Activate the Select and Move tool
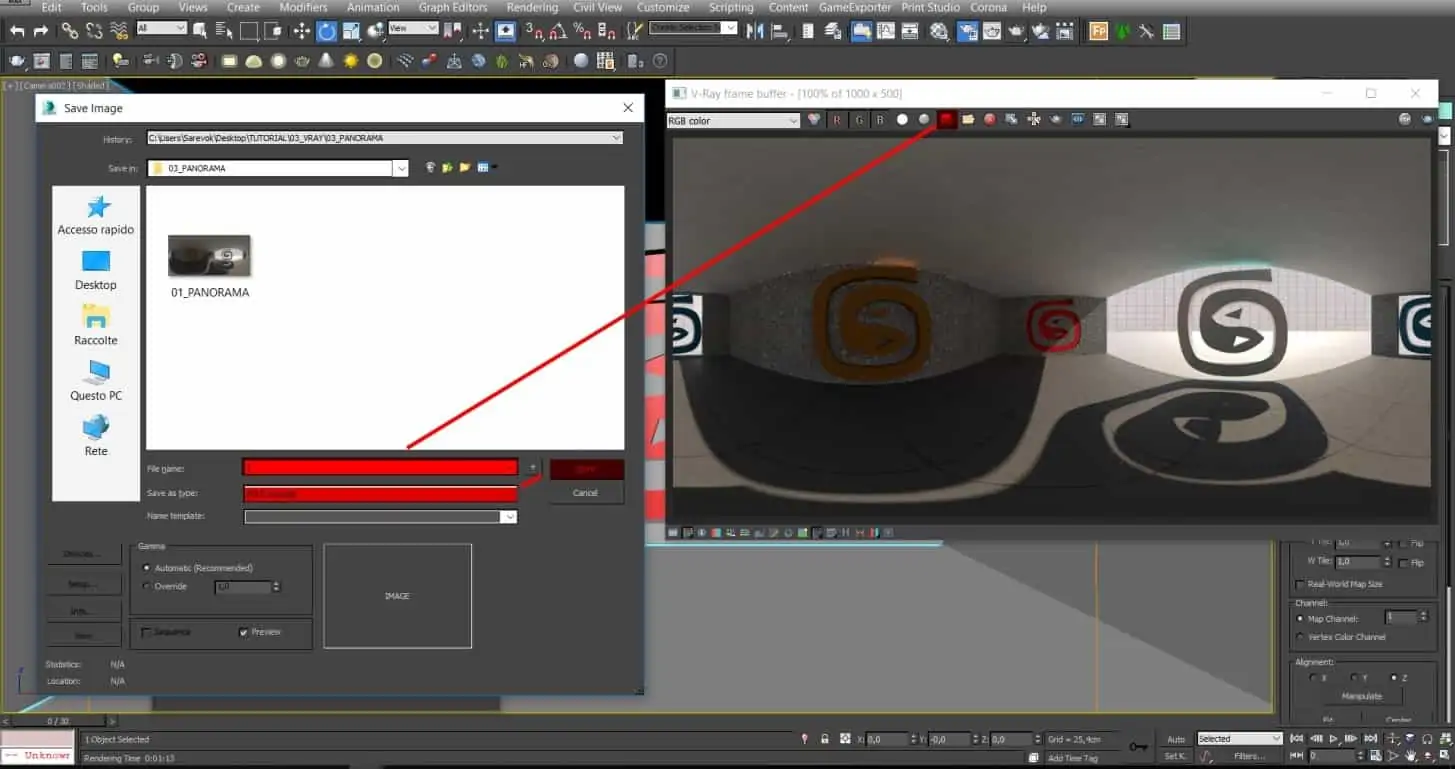Image resolution: width=1455 pixels, height=769 pixels. (301, 31)
